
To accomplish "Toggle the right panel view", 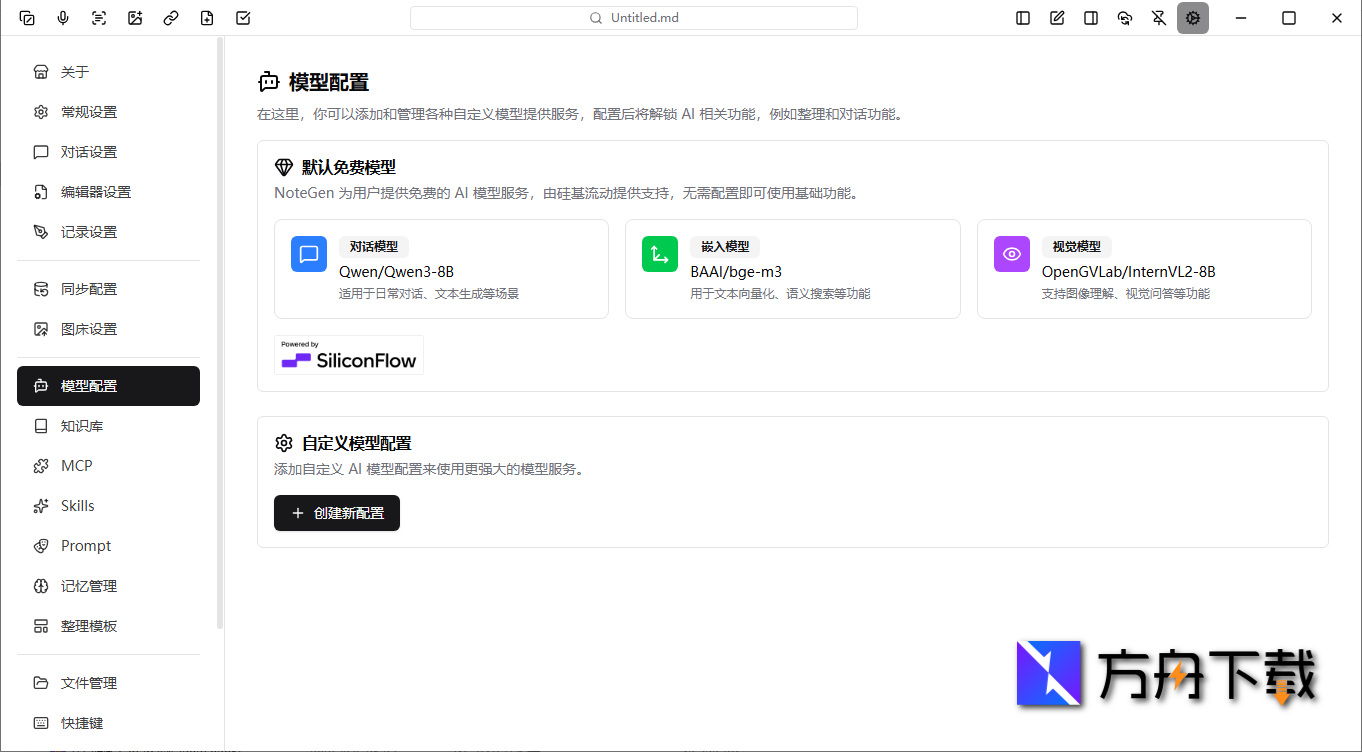I will (x=1090, y=17).
